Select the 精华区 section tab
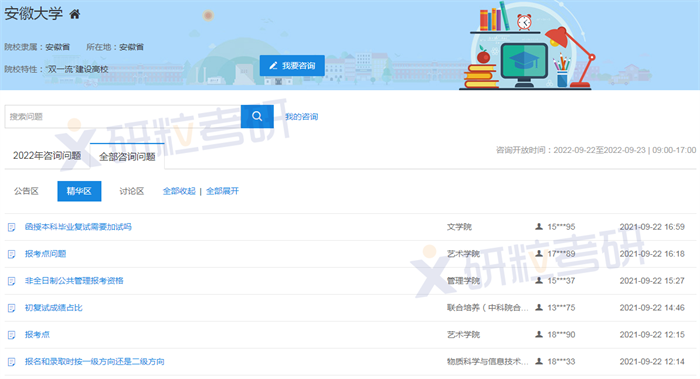Image resolution: width=700 pixels, height=379 pixels. point(79,191)
